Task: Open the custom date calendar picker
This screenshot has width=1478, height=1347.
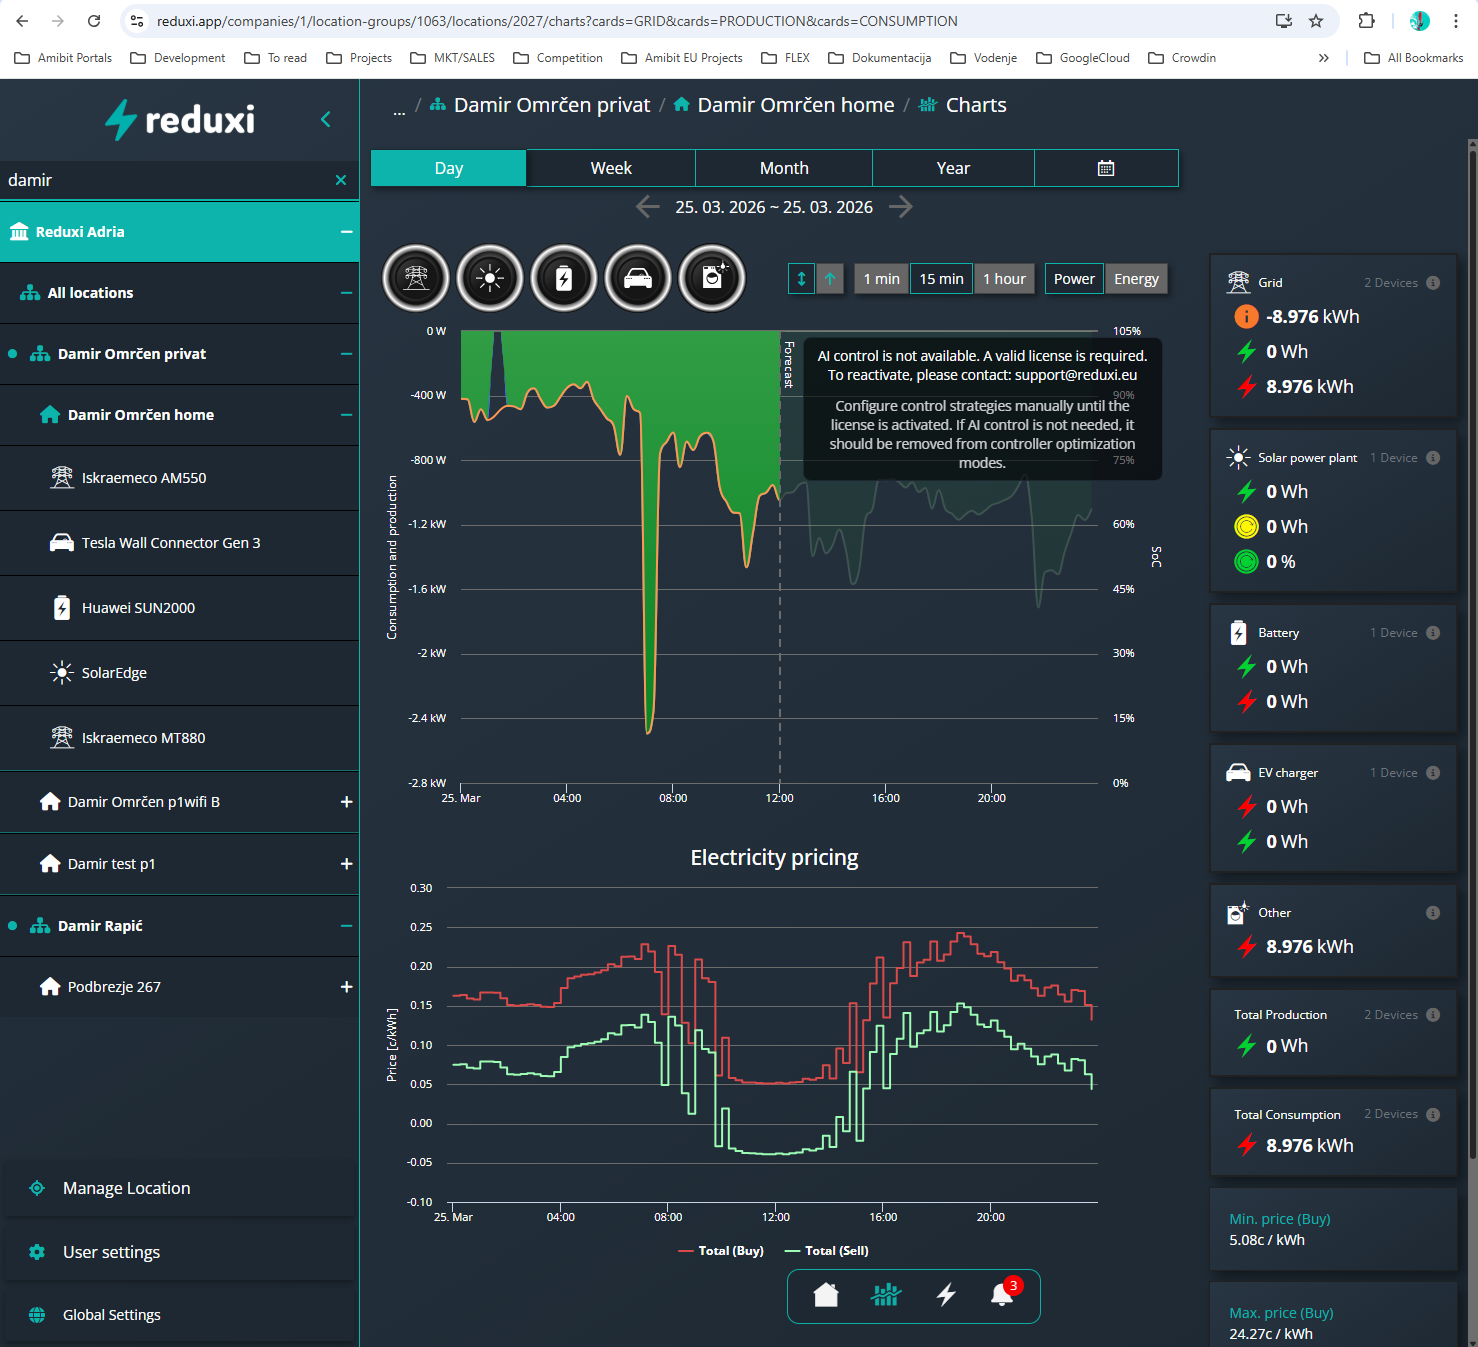Action: (1106, 168)
